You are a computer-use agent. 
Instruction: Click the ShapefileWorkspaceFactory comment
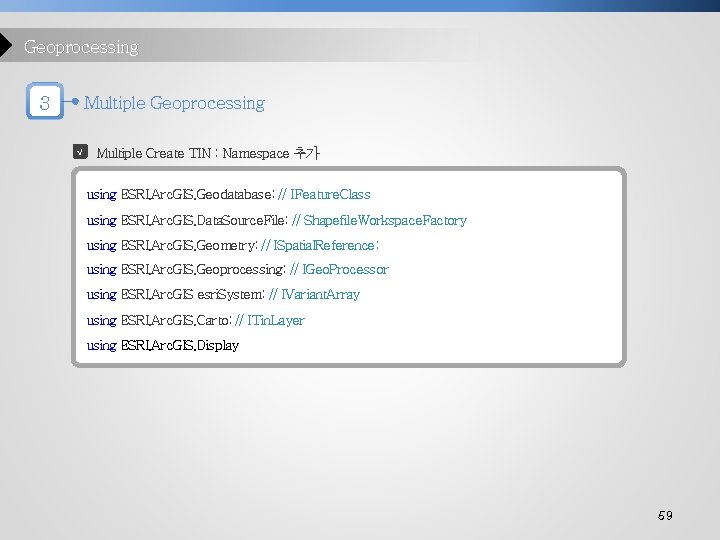pos(385,220)
